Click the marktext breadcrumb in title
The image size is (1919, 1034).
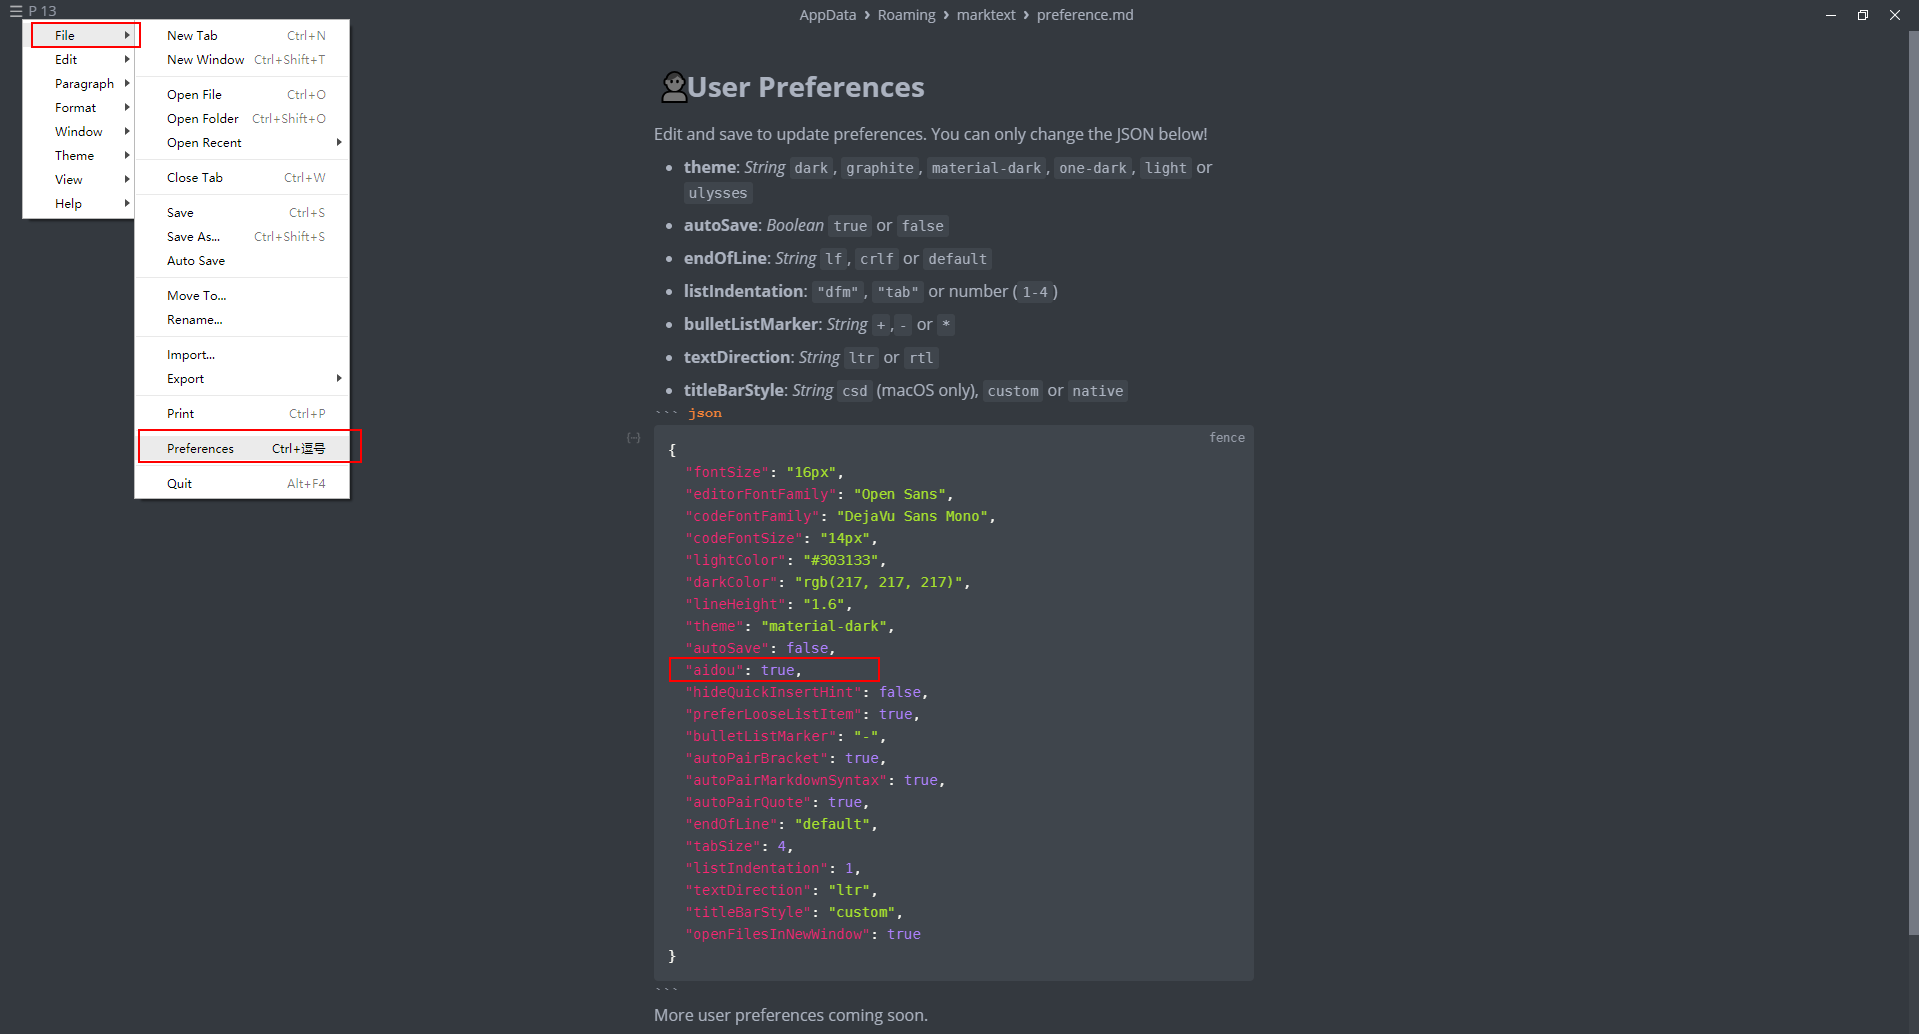tap(985, 15)
